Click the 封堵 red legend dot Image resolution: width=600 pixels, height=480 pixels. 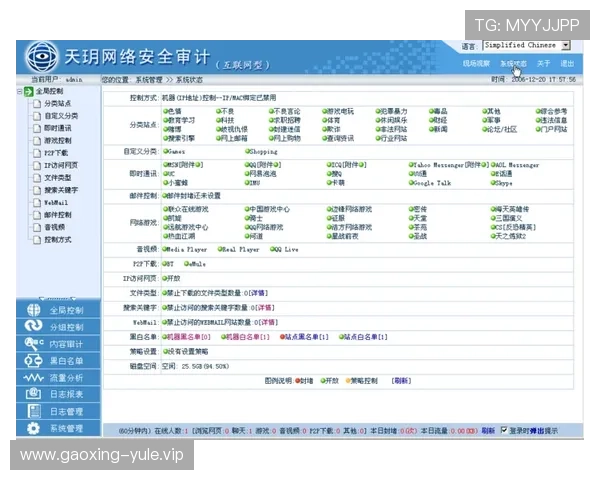(298, 381)
